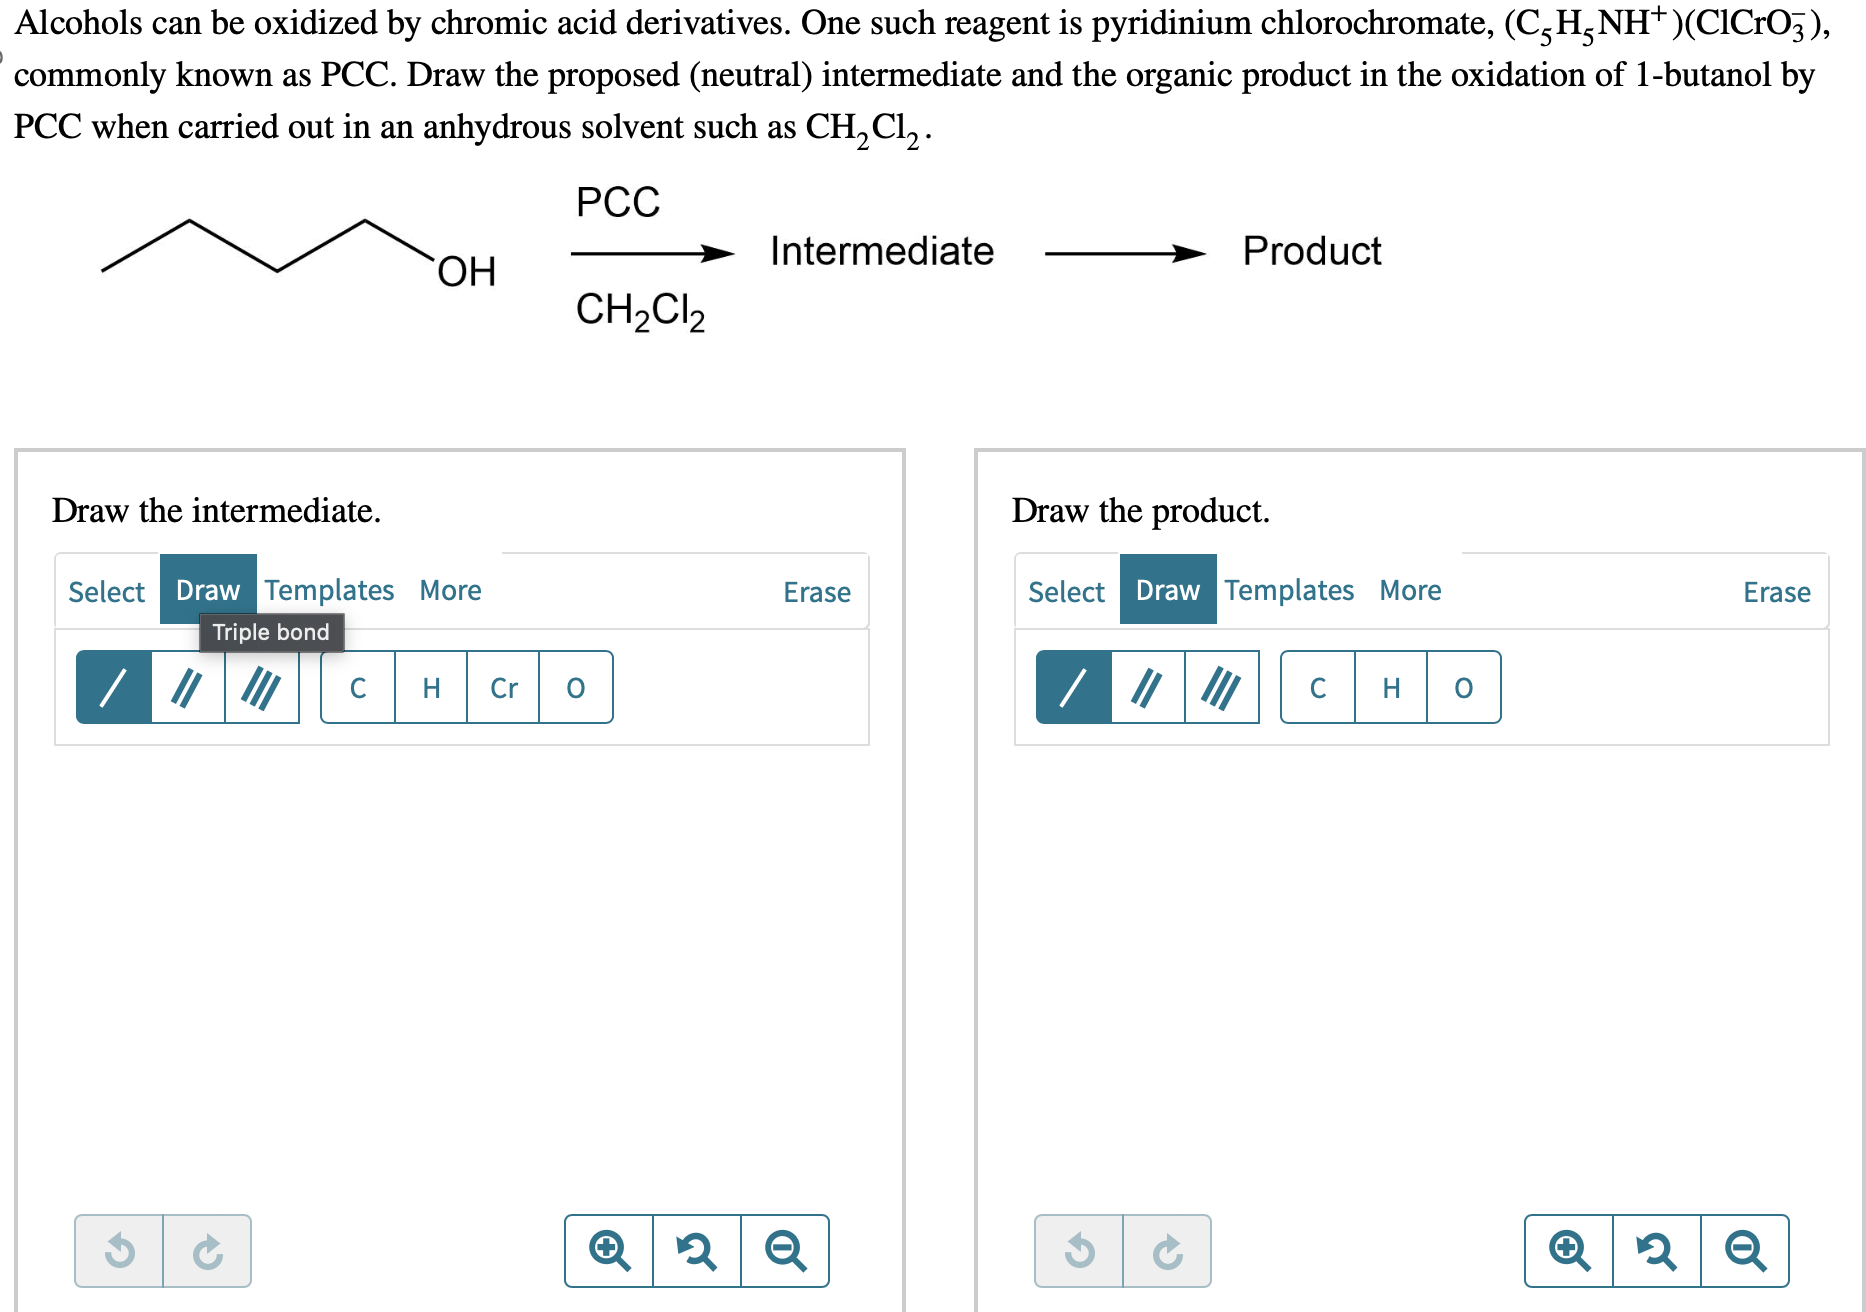Viewport: 1866px width, 1312px height.
Task: Undo last action in intermediate editor
Action: 119,1251
